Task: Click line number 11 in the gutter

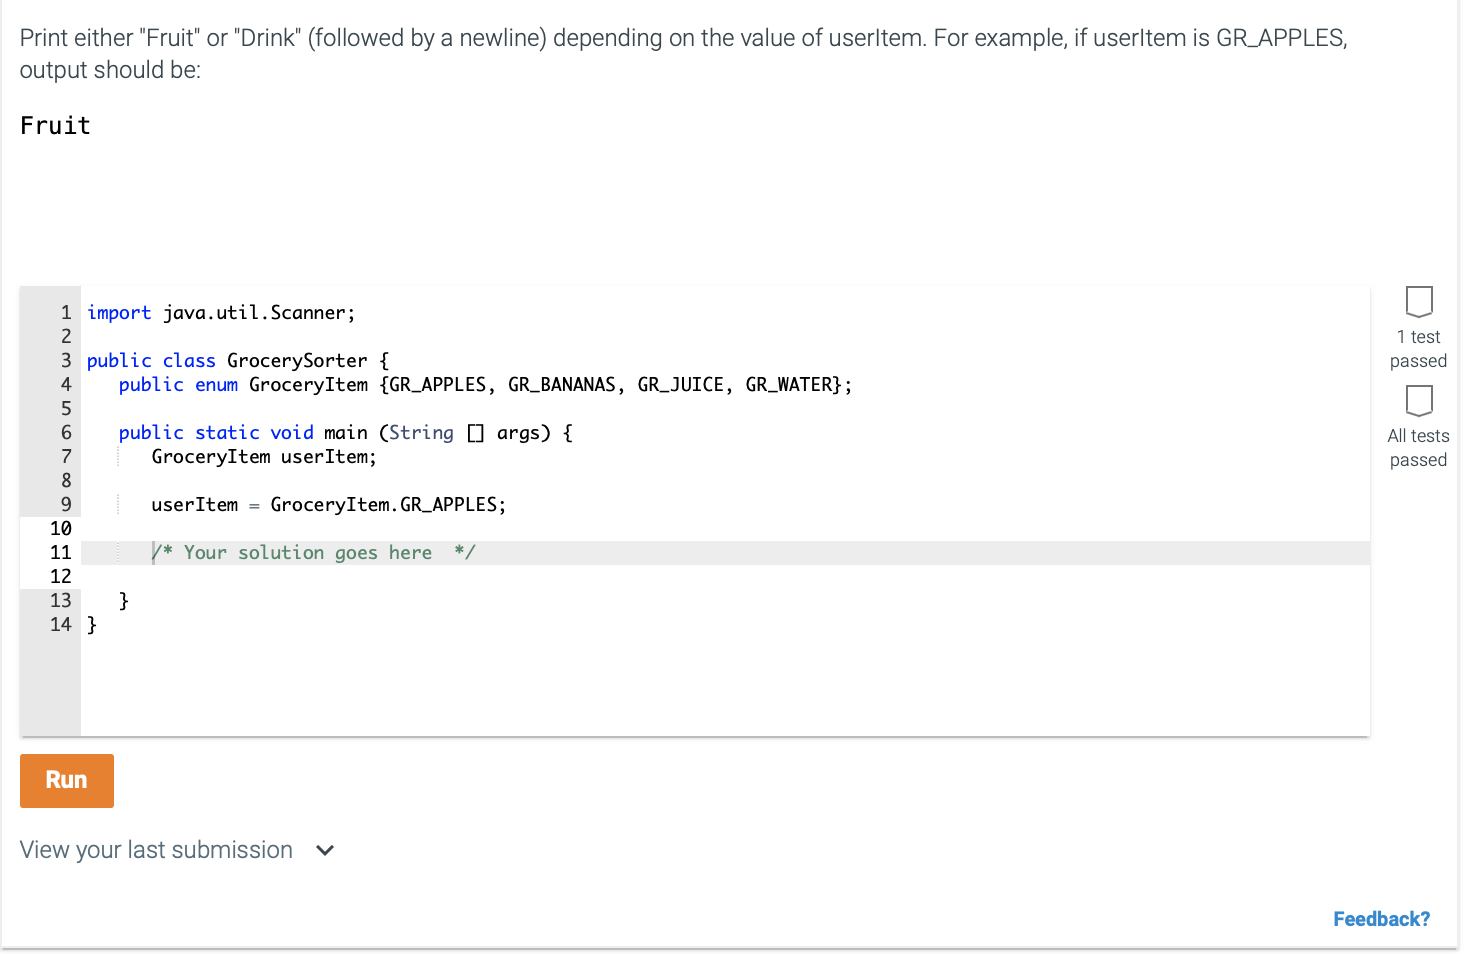Action: pyautogui.click(x=61, y=553)
